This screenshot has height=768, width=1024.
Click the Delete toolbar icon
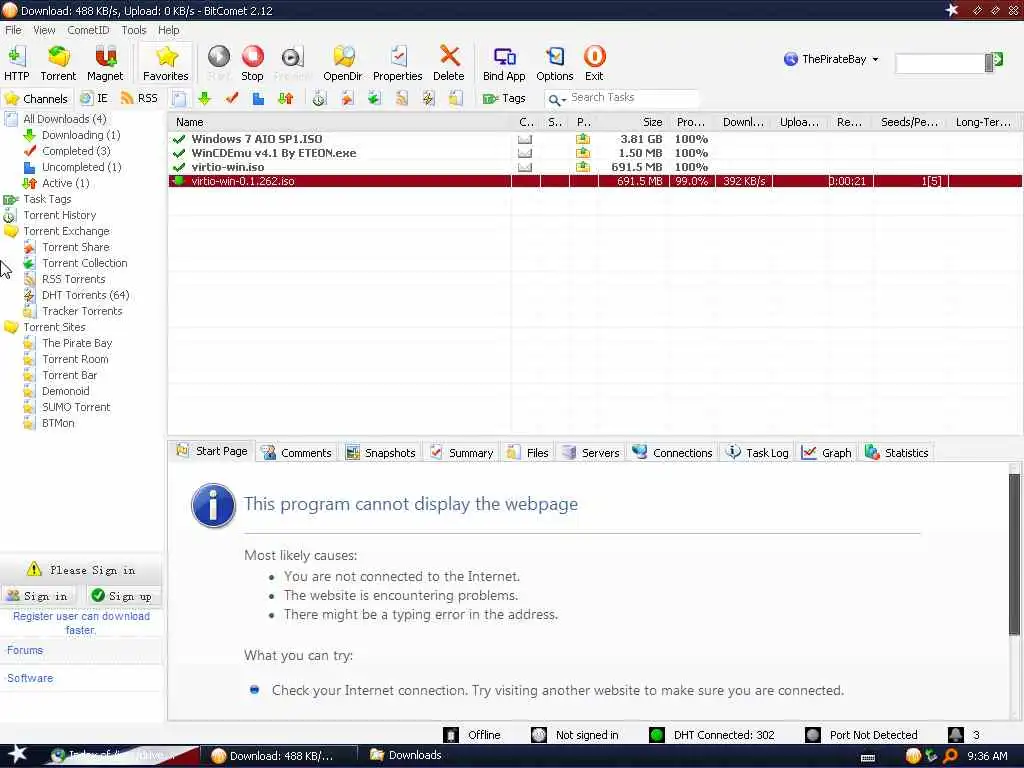pos(449,63)
